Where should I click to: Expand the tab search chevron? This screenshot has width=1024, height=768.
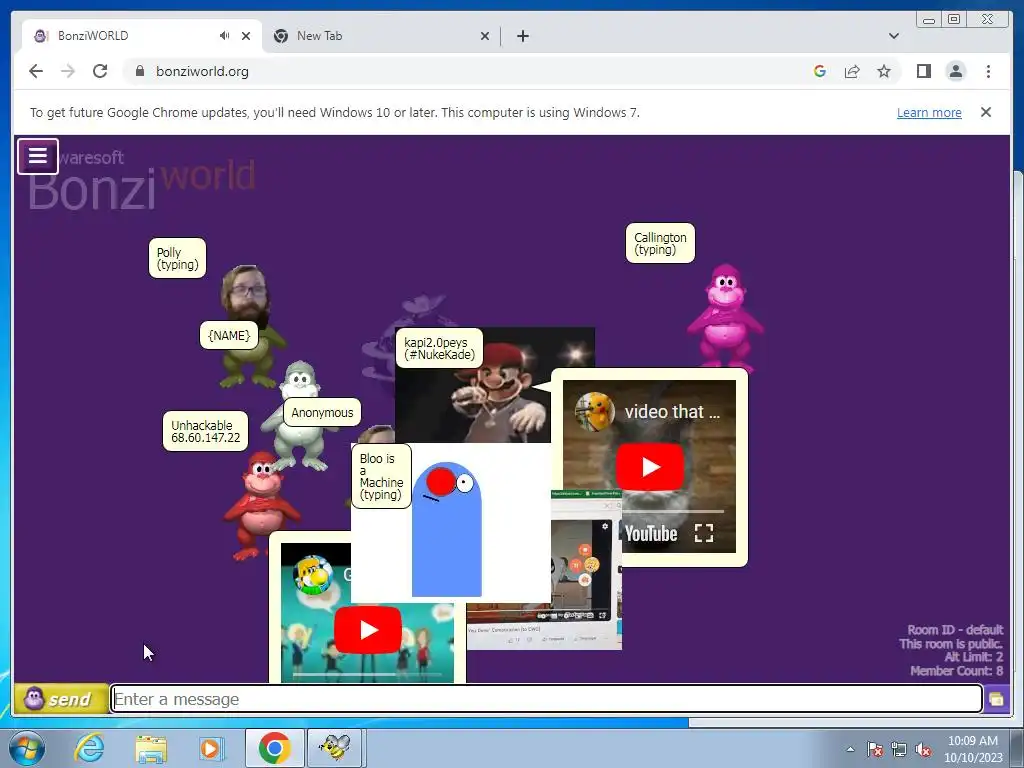pyautogui.click(x=894, y=36)
